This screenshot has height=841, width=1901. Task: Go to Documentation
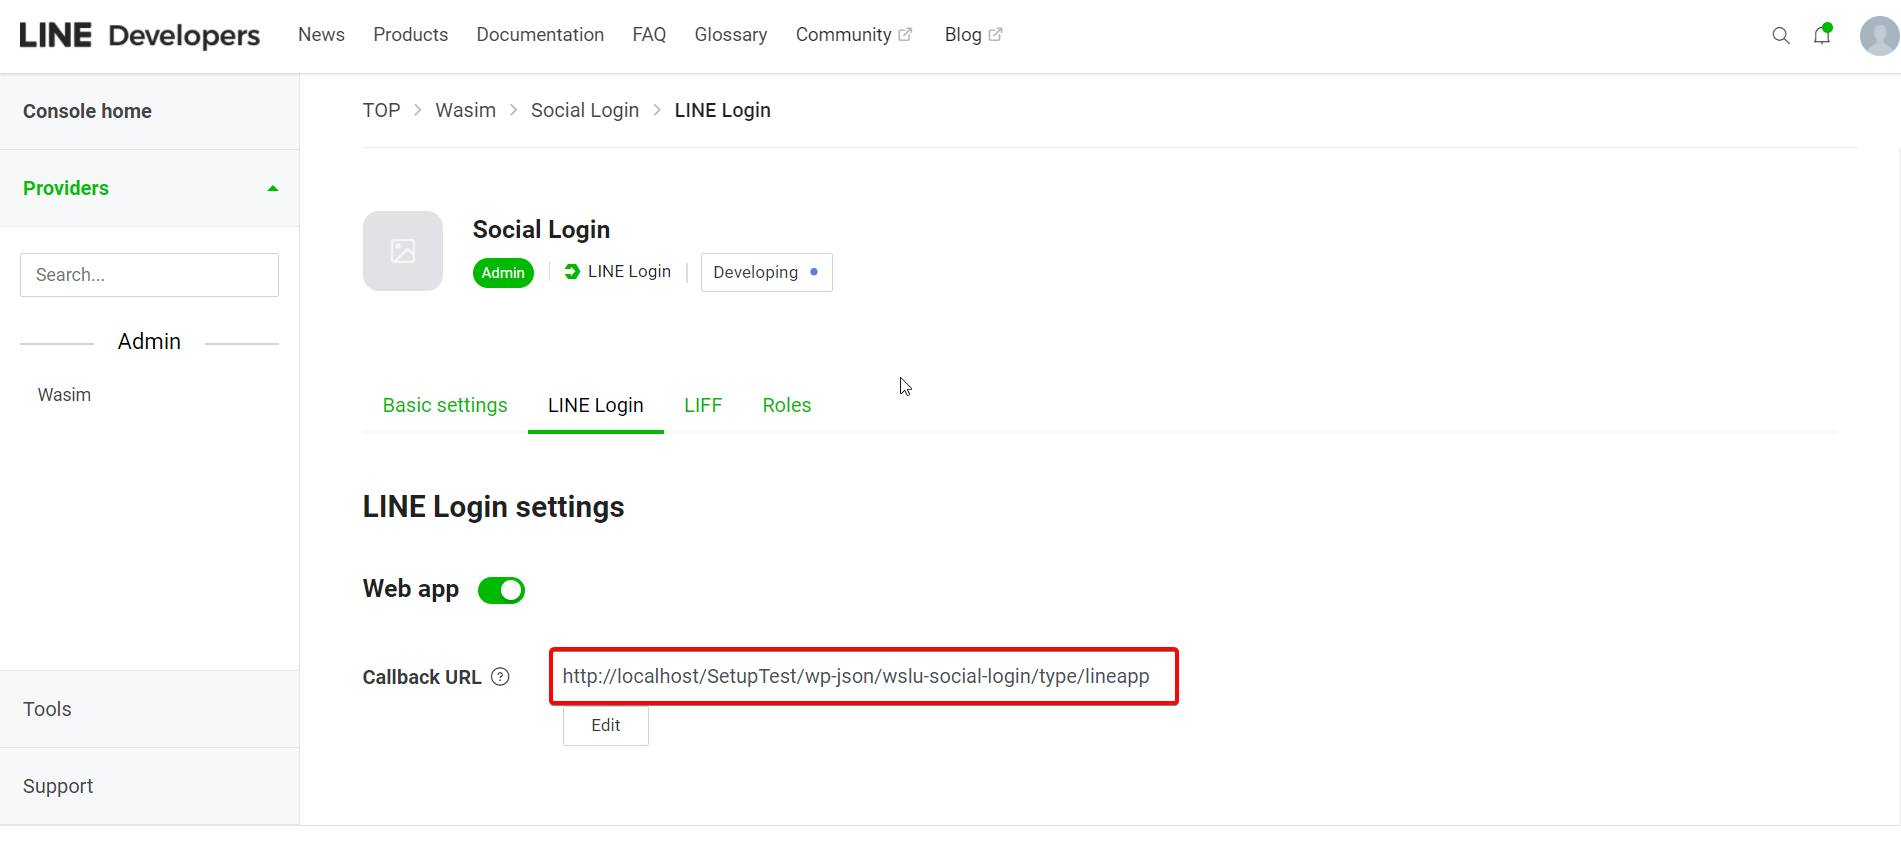[540, 35]
